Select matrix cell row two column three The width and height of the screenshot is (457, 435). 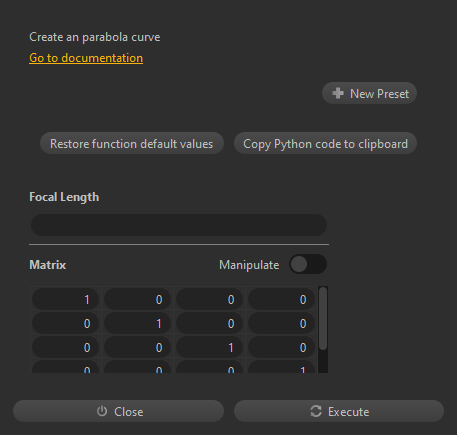pyautogui.click(x=209, y=323)
